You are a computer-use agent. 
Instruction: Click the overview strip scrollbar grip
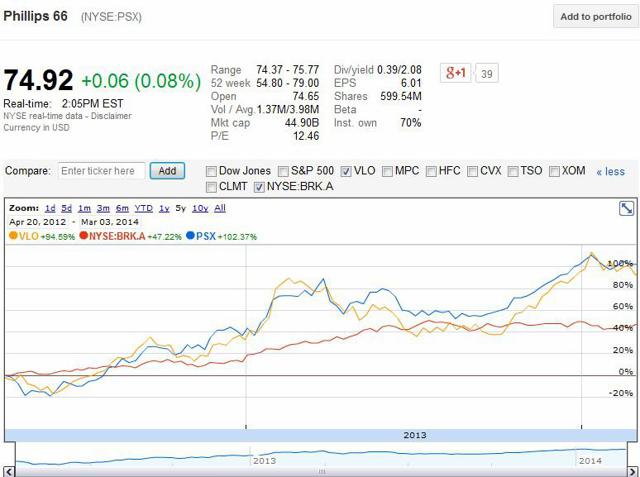[322, 472]
